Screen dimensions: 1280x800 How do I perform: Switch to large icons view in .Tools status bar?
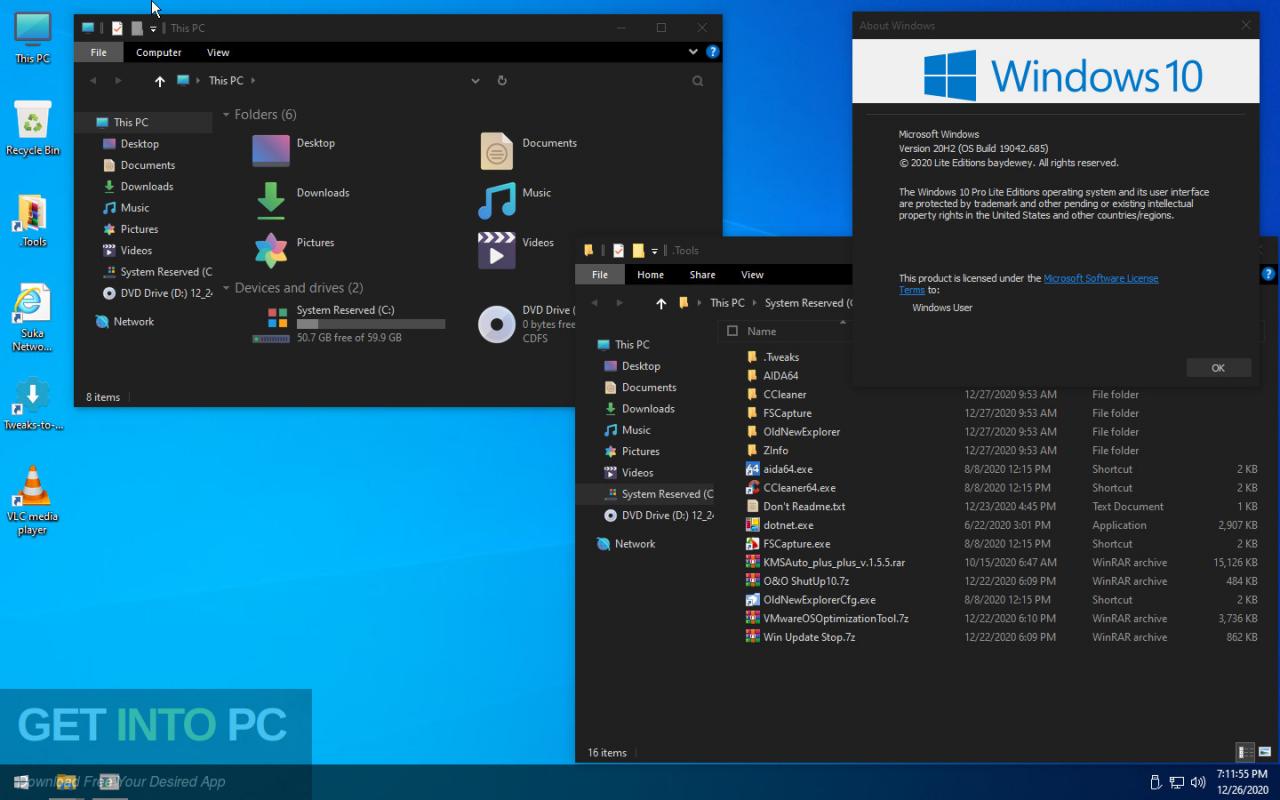pyautogui.click(x=1265, y=752)
